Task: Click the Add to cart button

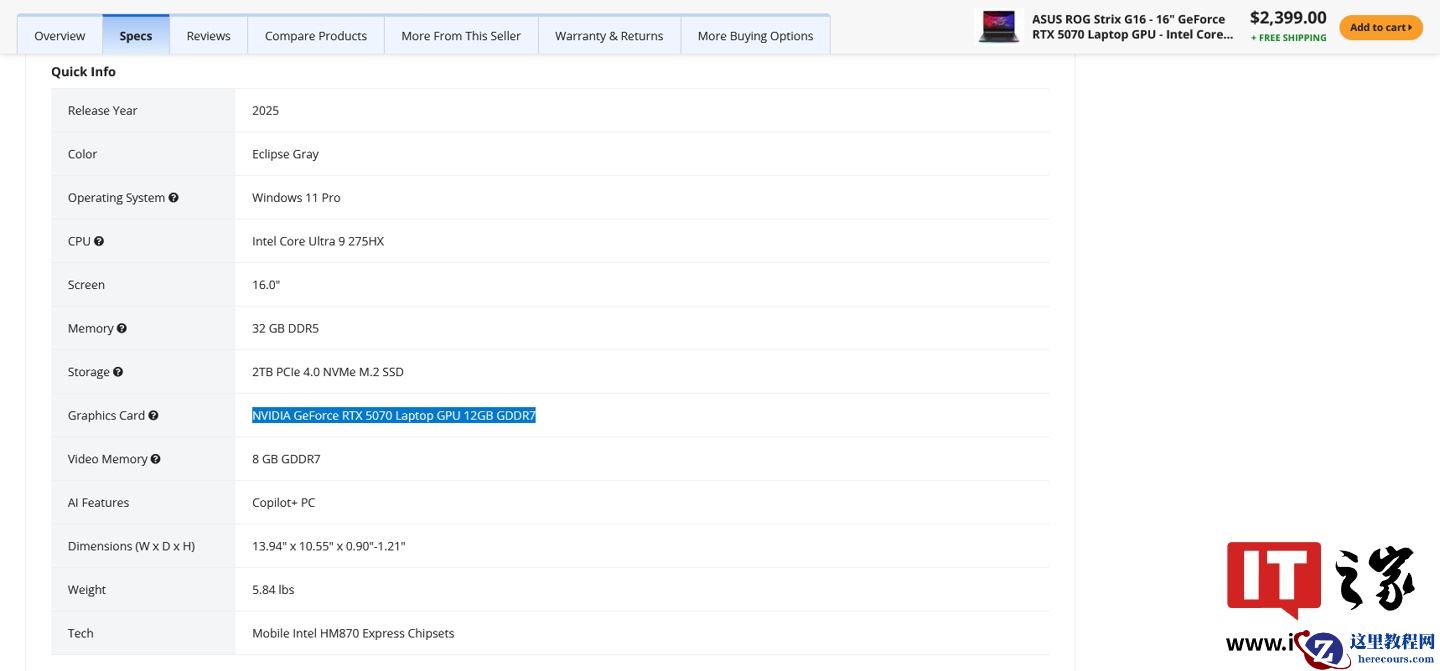Action: tap(1381, 27)
